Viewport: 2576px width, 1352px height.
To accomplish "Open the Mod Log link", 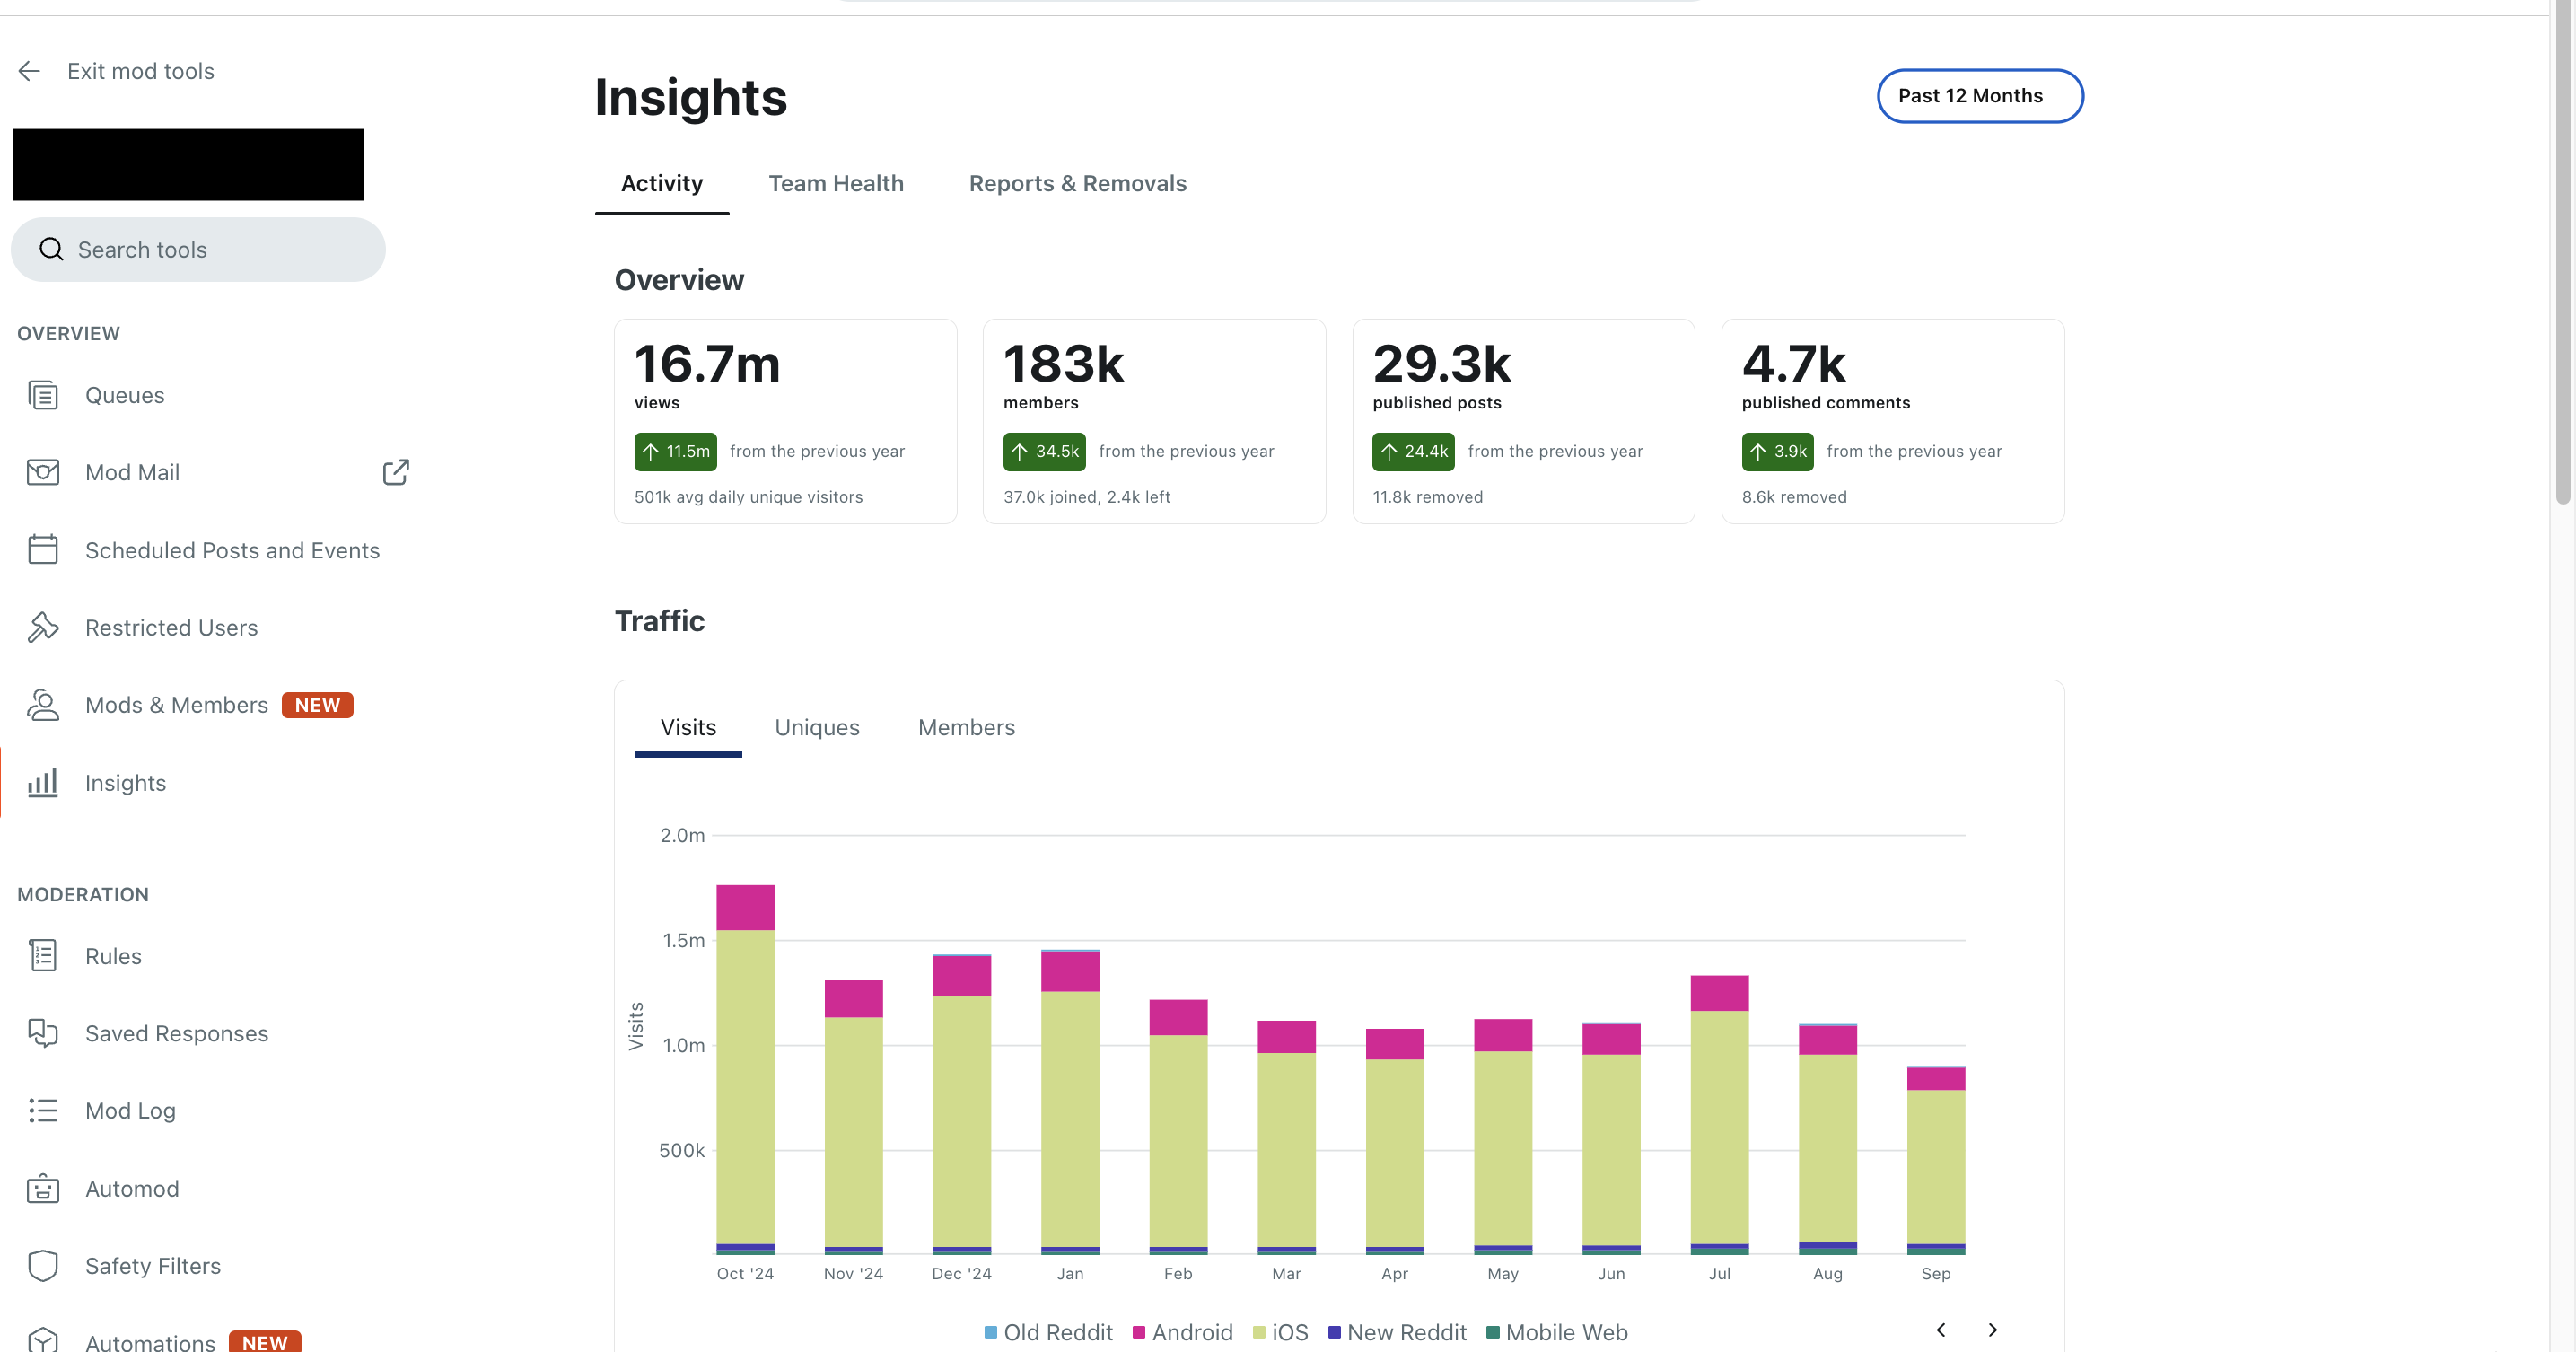I will click(130, 1111).
